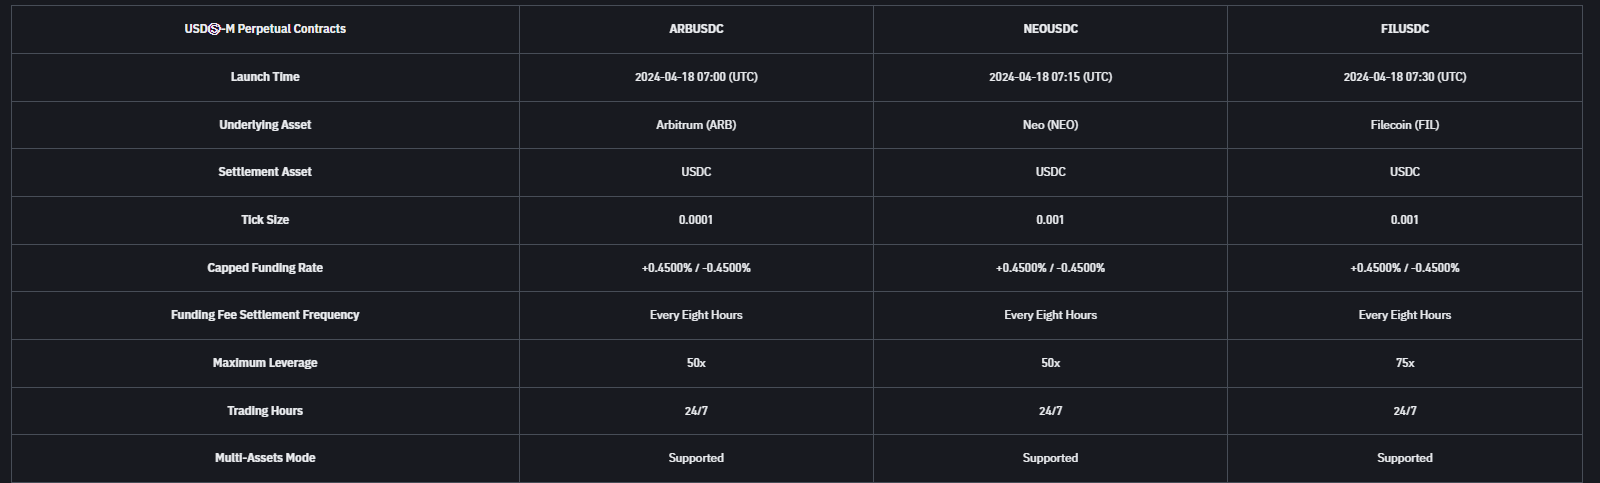Viewport: 1600px width, 483px height.
Task: Click the 75x maximum leverage value
Action: [x=1404, y=363]
